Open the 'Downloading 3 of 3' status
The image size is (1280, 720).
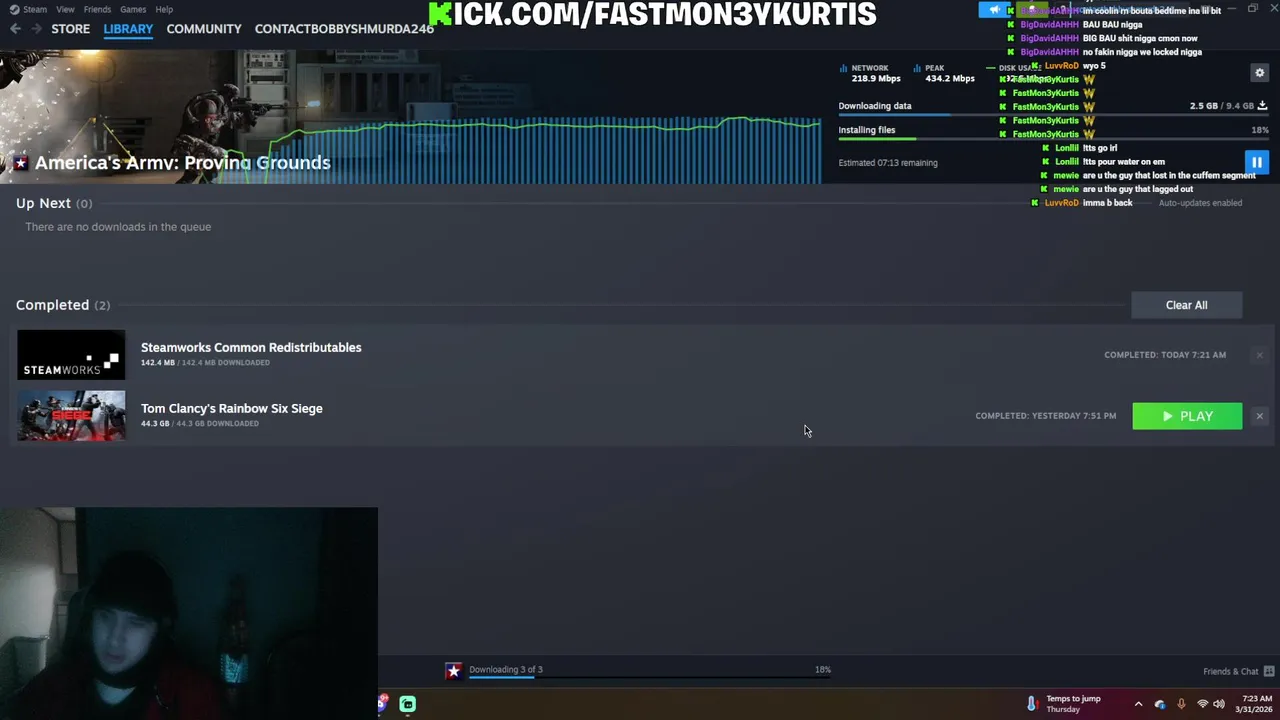pos(506,670)
